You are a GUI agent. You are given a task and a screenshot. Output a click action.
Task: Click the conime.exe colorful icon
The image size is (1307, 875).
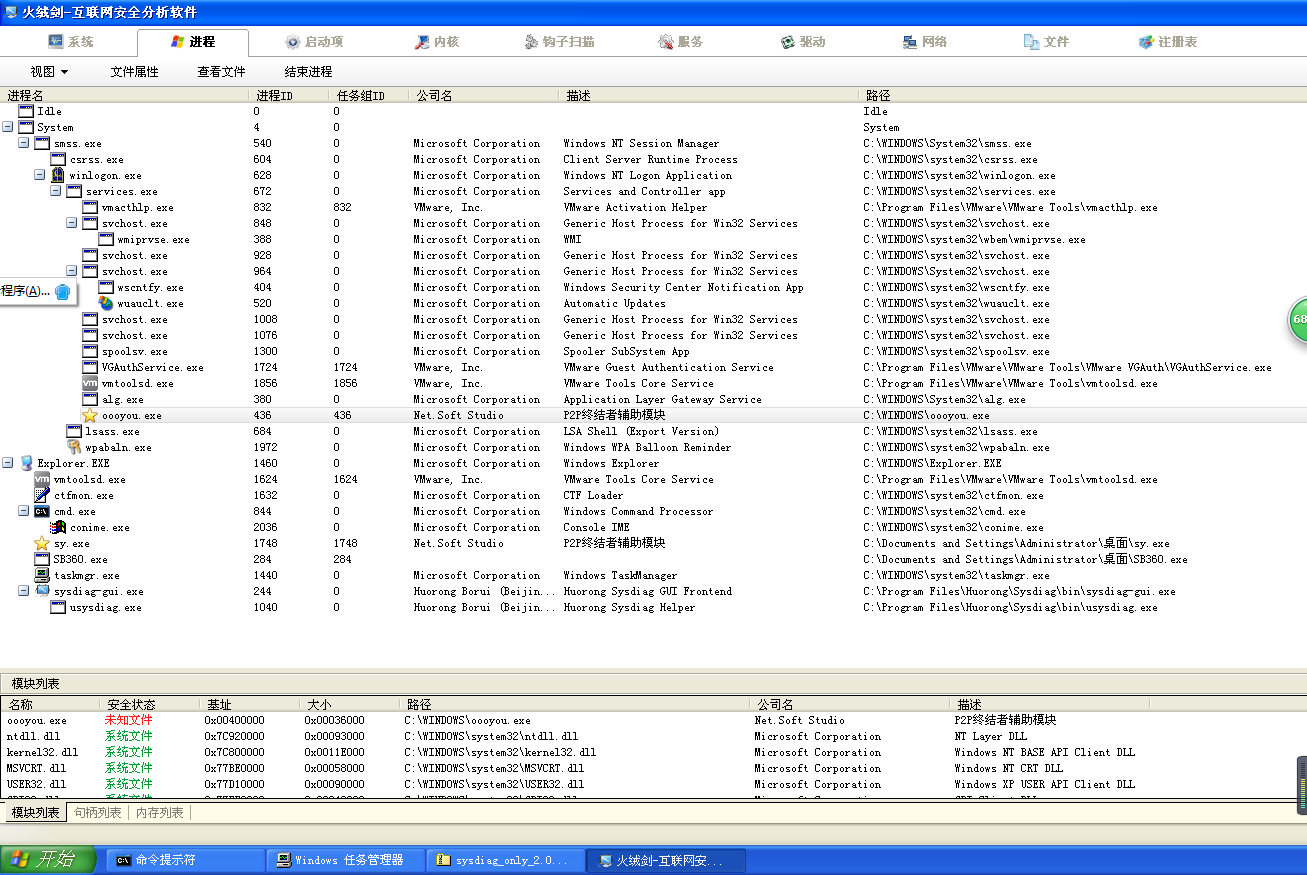(x=58, y=527)
